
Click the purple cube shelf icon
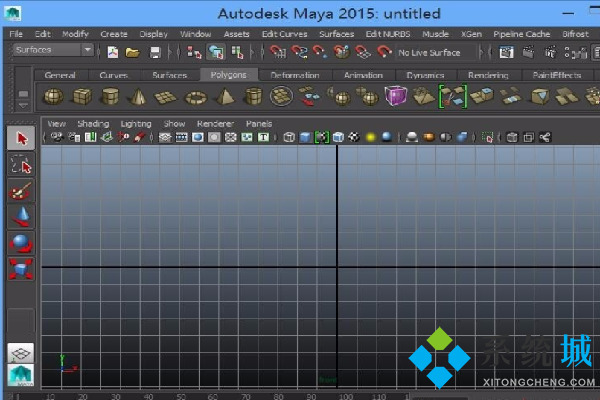(397, 96)
